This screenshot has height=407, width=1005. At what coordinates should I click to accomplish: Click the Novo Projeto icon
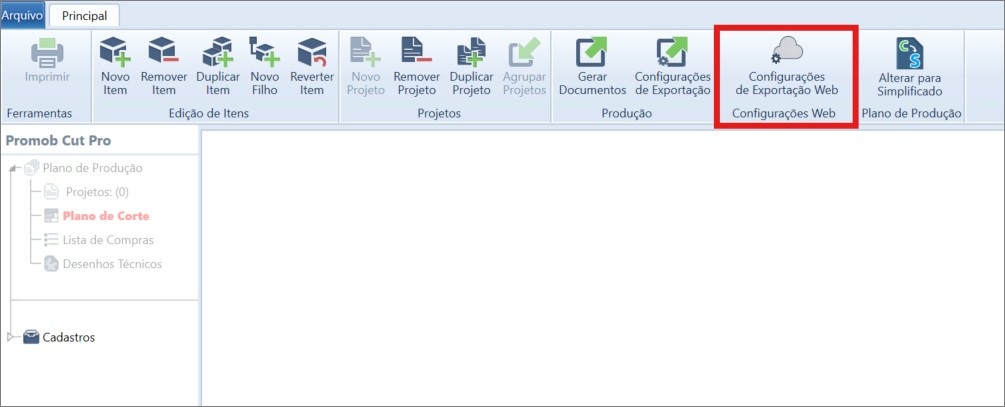[x=365, y=53]
